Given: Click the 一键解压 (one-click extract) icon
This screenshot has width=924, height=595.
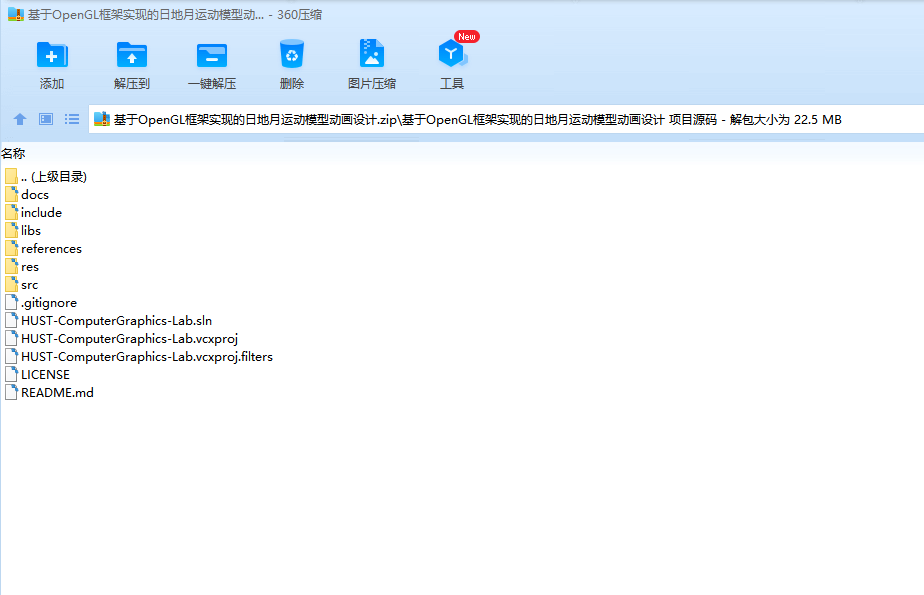Looking at the screenshot, I should click(212, 55).
